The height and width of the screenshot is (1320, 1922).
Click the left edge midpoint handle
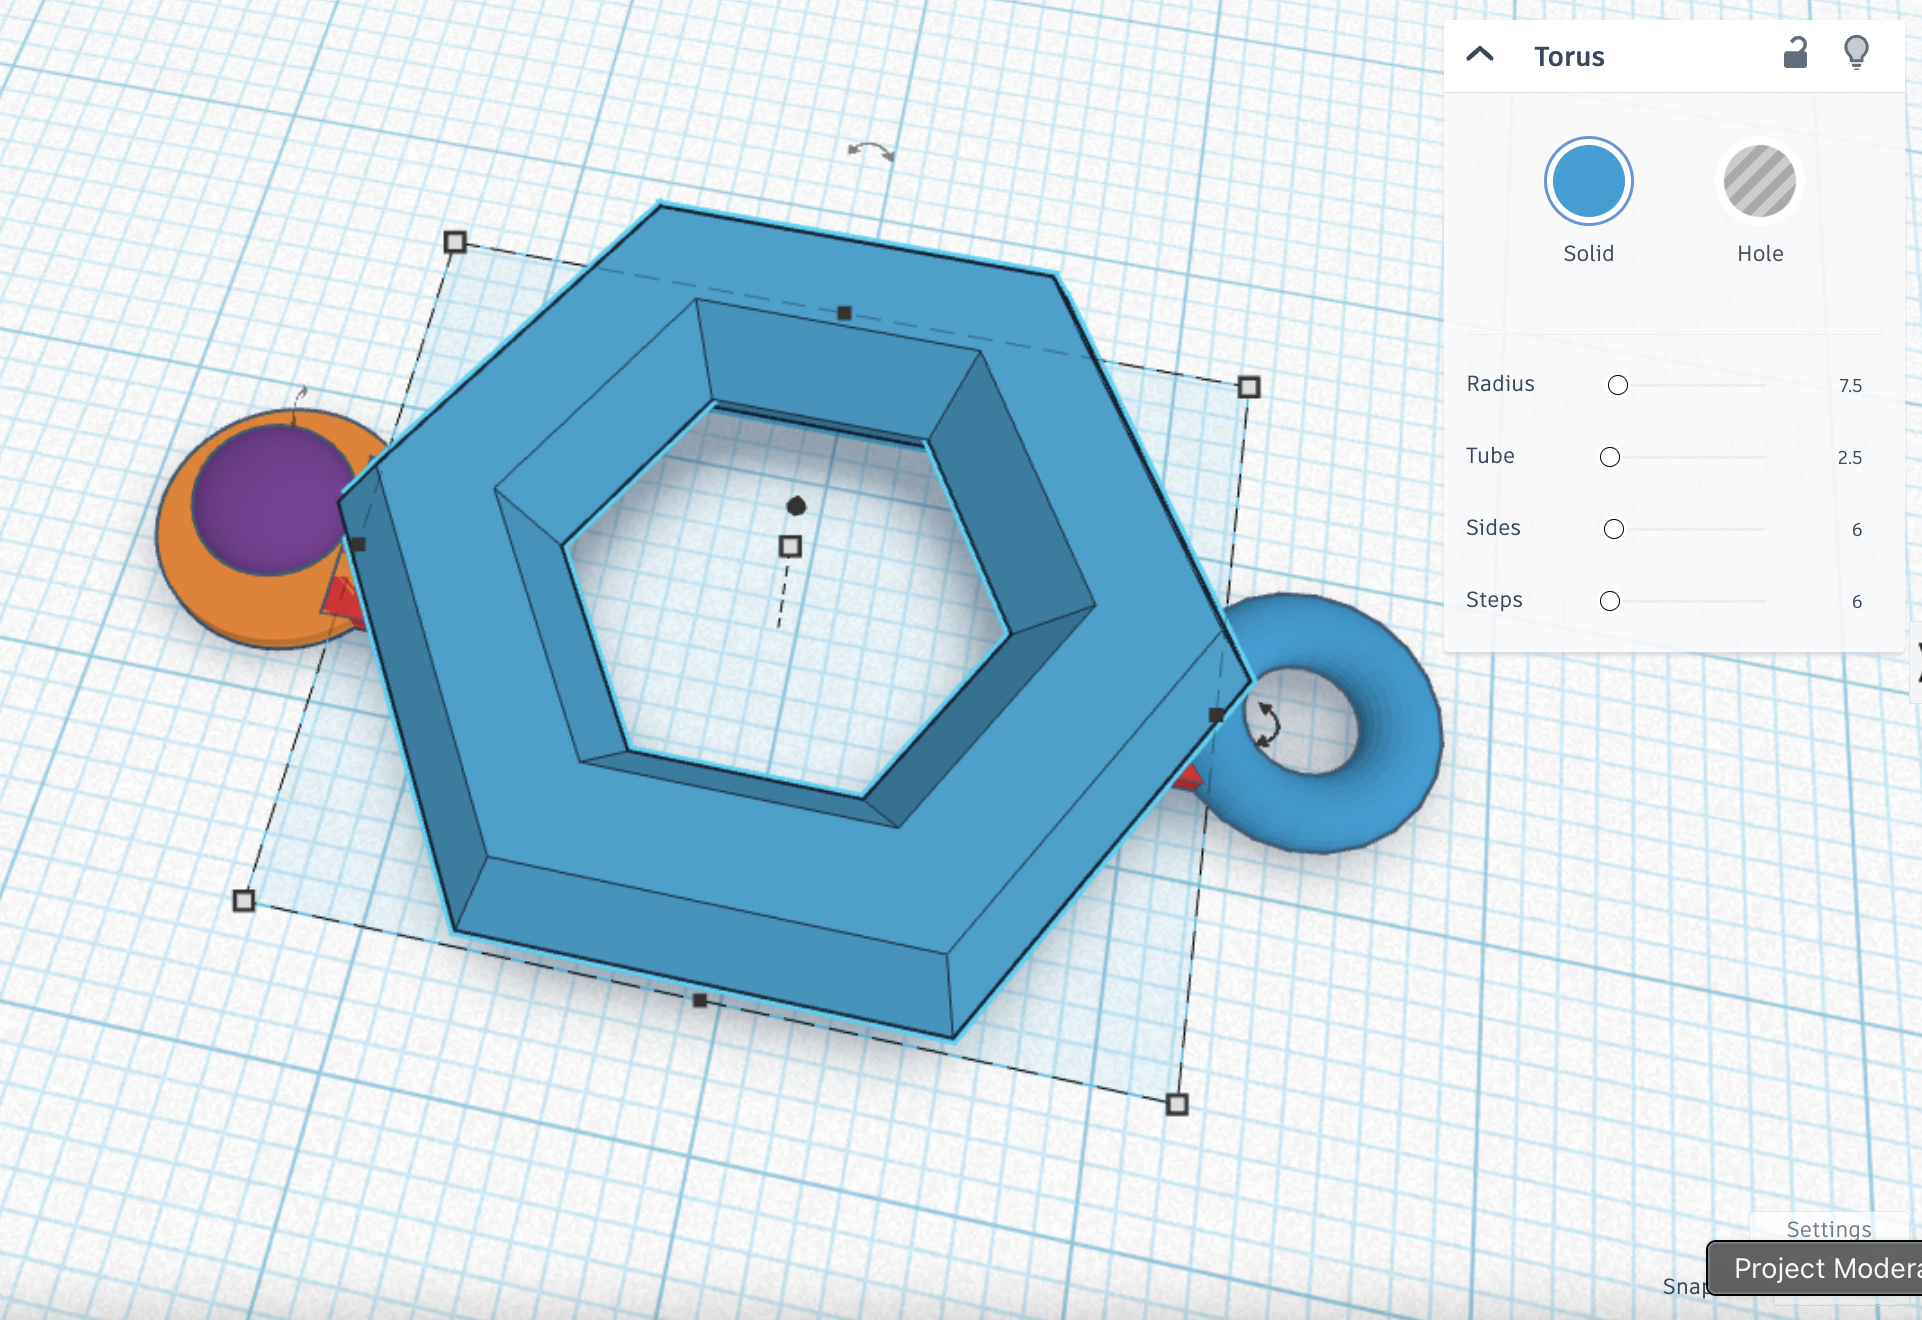click(x=358, y=544)
